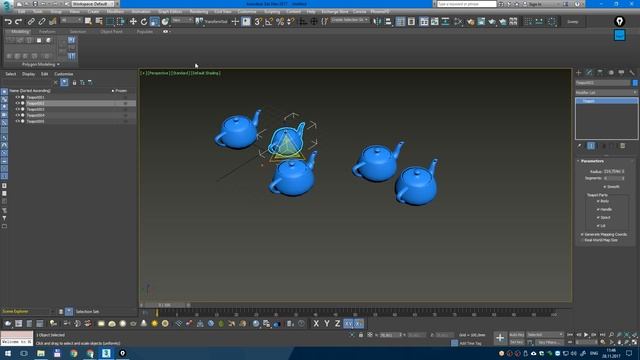Click the Y axis constraint button
The height and width of the screenshot is (360, 640).
pyautogui.click(x=327, y=324)
